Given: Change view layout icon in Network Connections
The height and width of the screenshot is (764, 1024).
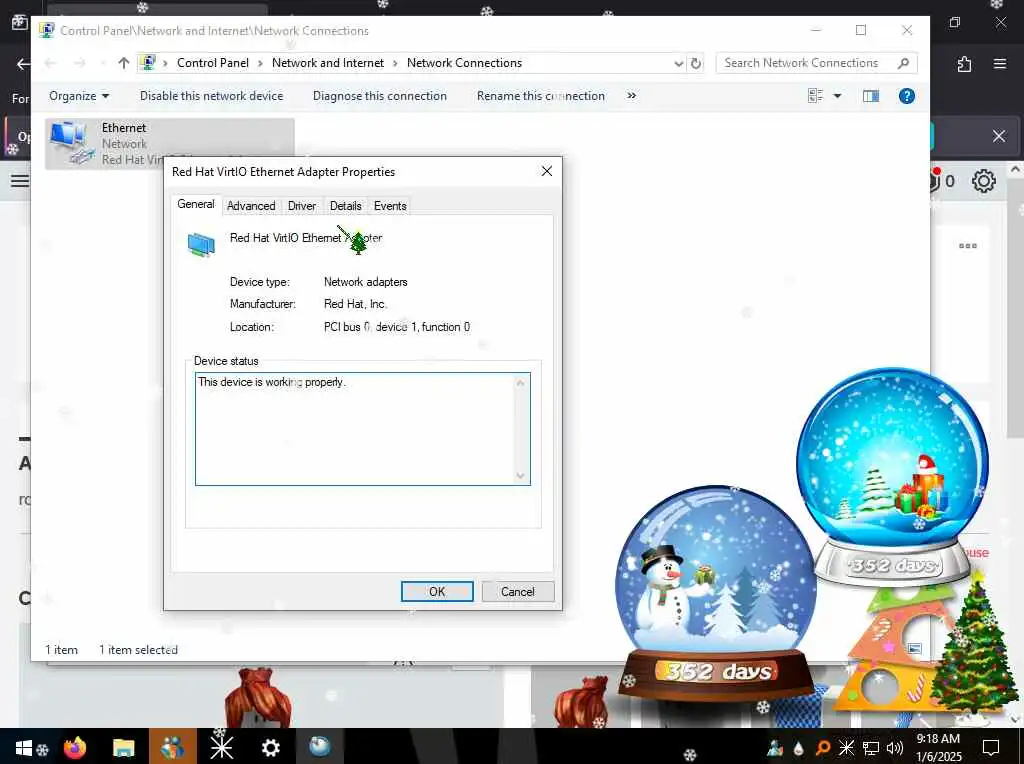Looking at the screenshot, I should [x=816, y=96].
